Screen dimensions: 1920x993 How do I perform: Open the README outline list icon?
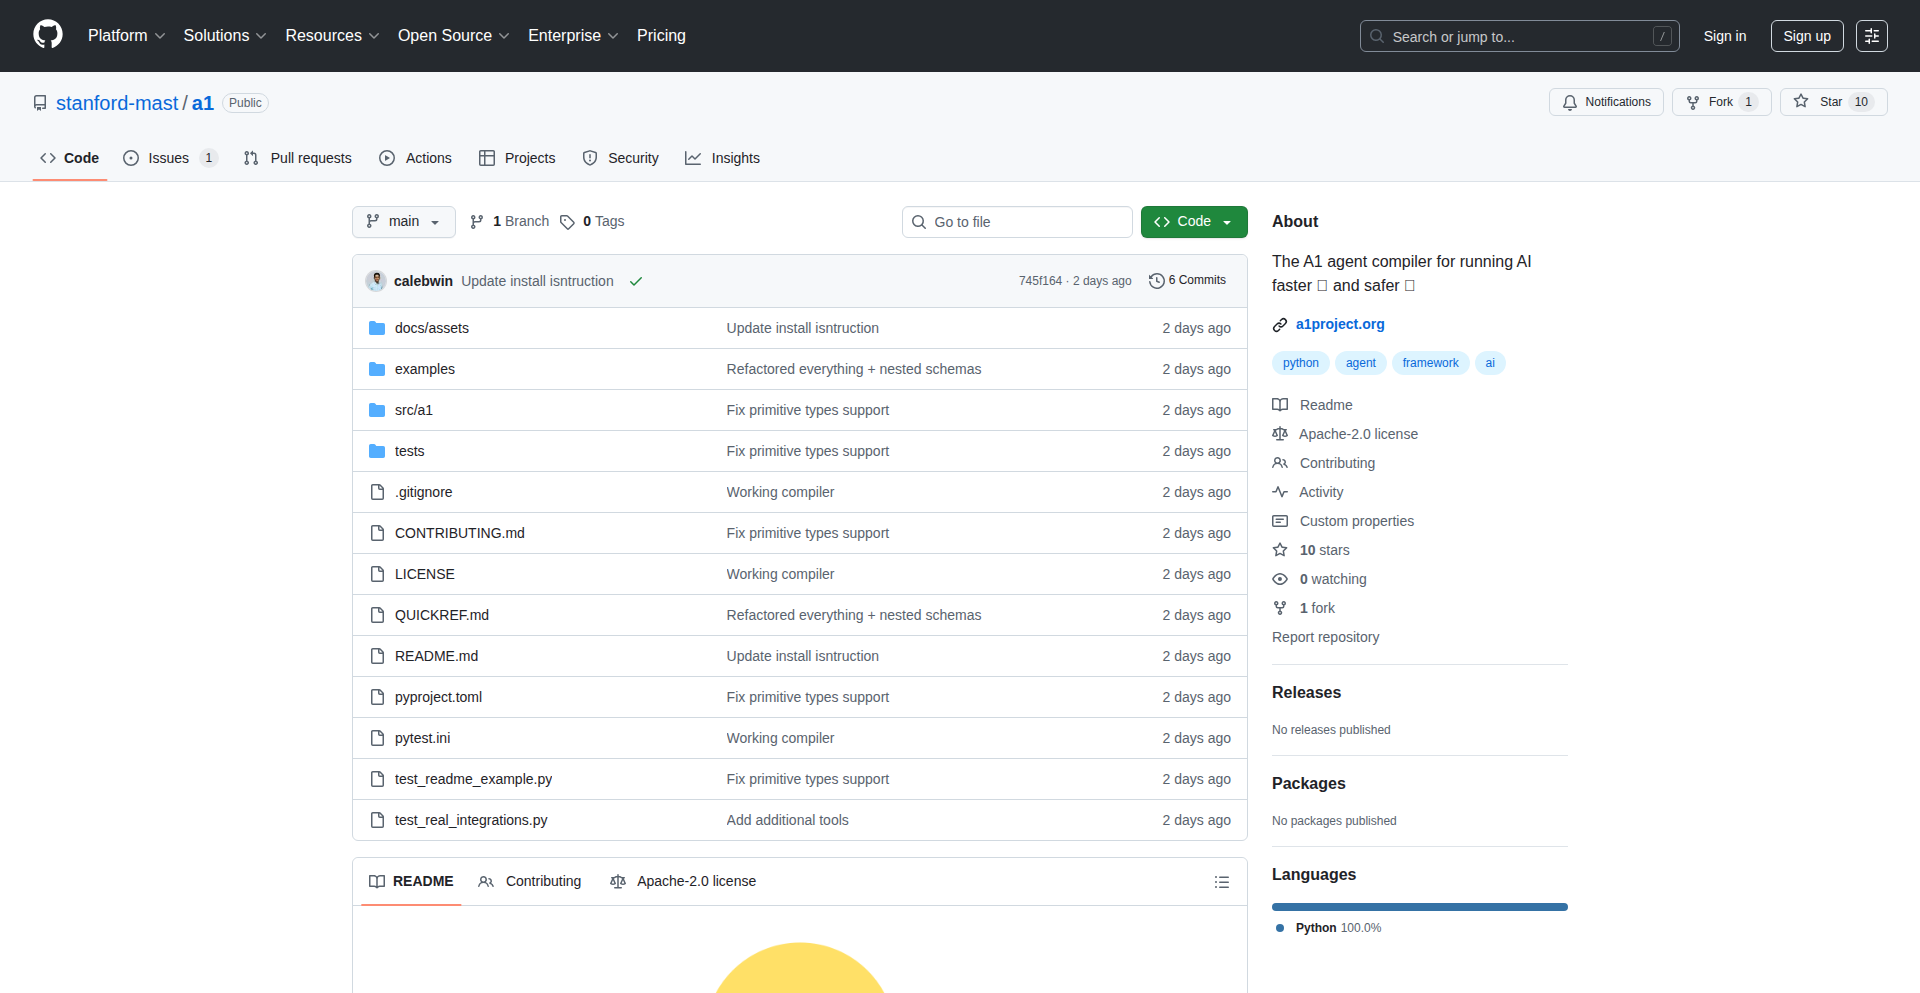click(1221, 882)
